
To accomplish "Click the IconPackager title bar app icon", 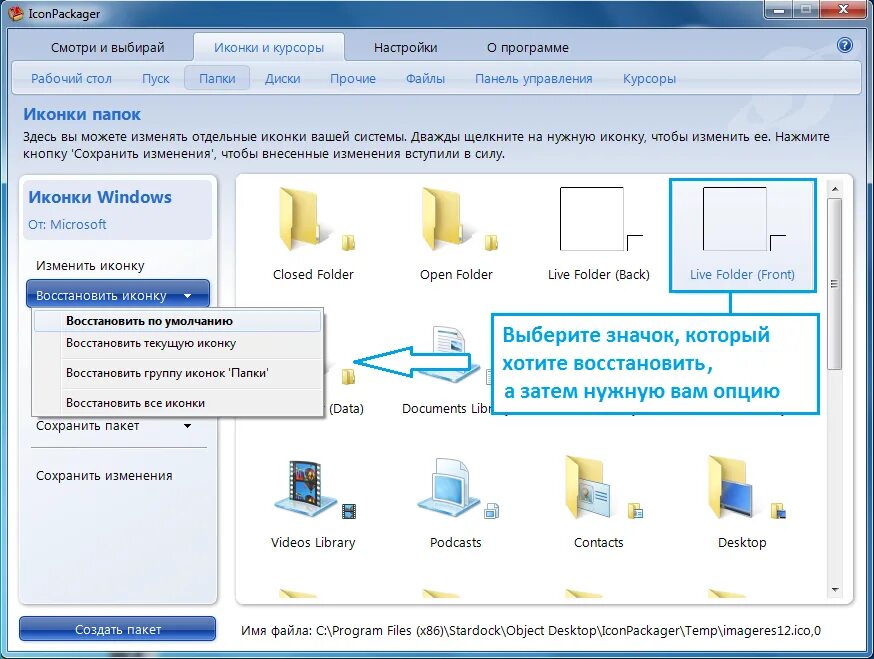I will pyautogui.click(x=16, y=13).
